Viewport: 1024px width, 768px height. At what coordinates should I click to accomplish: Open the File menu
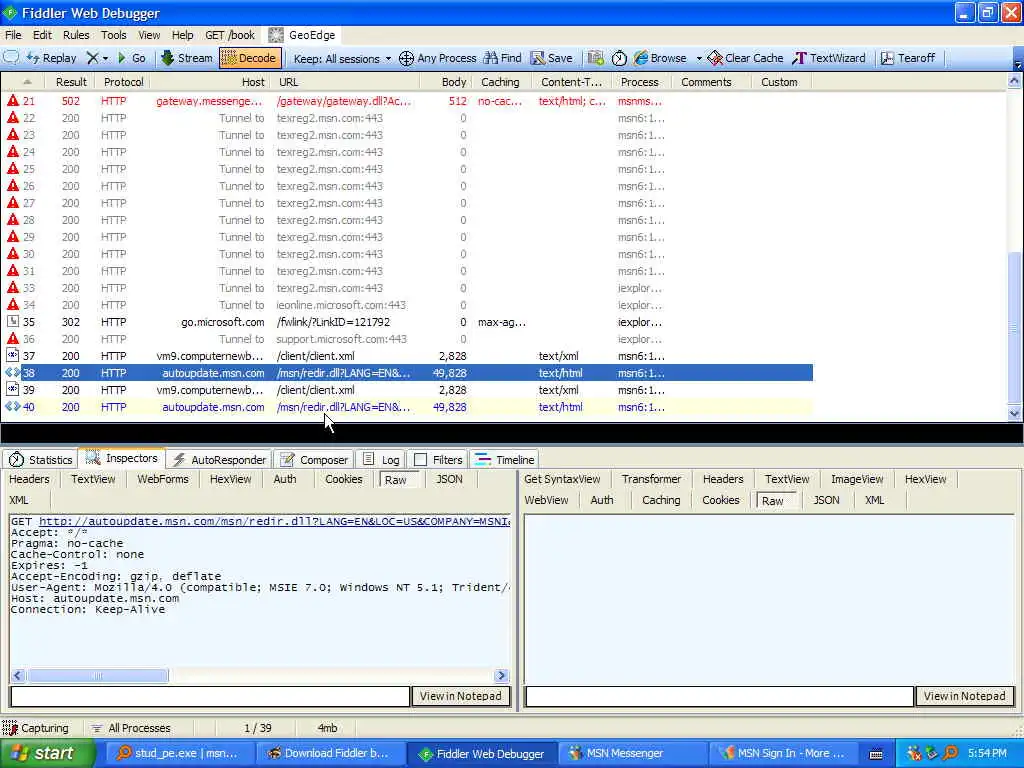13,35
